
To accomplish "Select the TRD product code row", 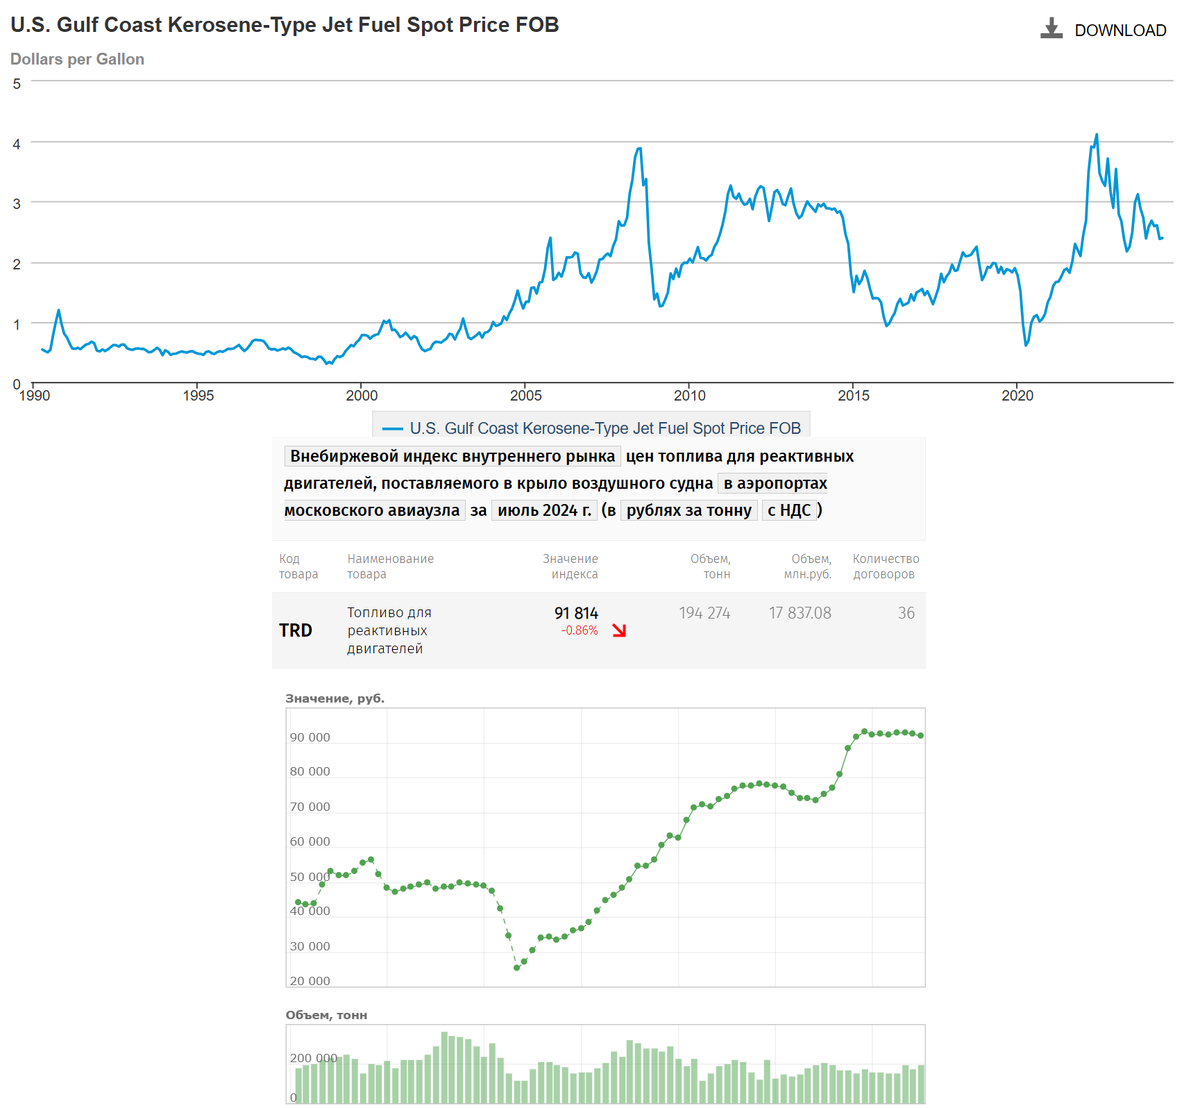I will click(296, 630).
